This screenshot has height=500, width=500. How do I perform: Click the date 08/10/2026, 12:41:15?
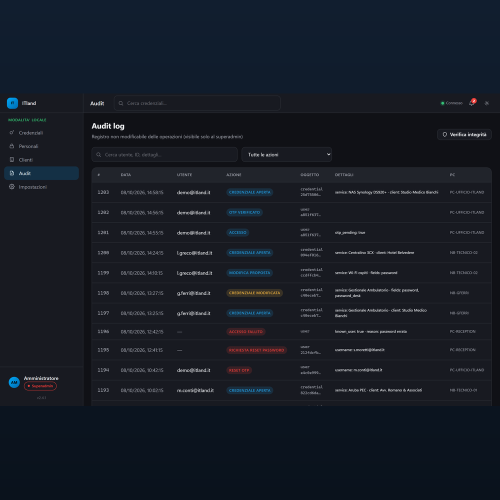coord(142,350)
